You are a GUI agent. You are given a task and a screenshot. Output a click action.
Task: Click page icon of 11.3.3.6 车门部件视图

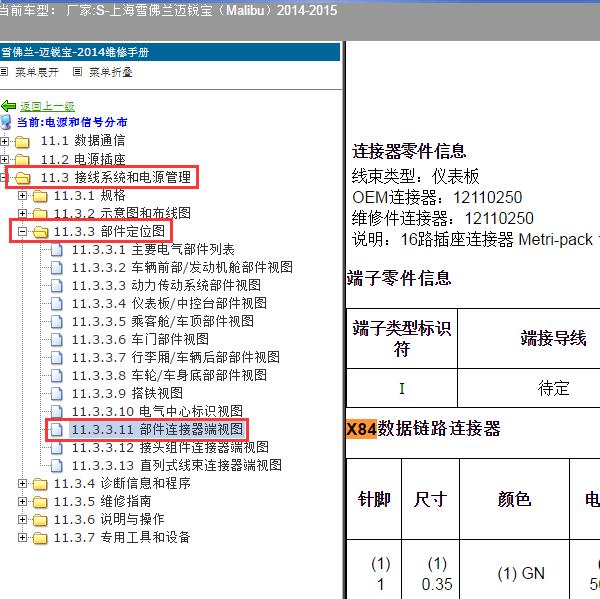point(57,339)
